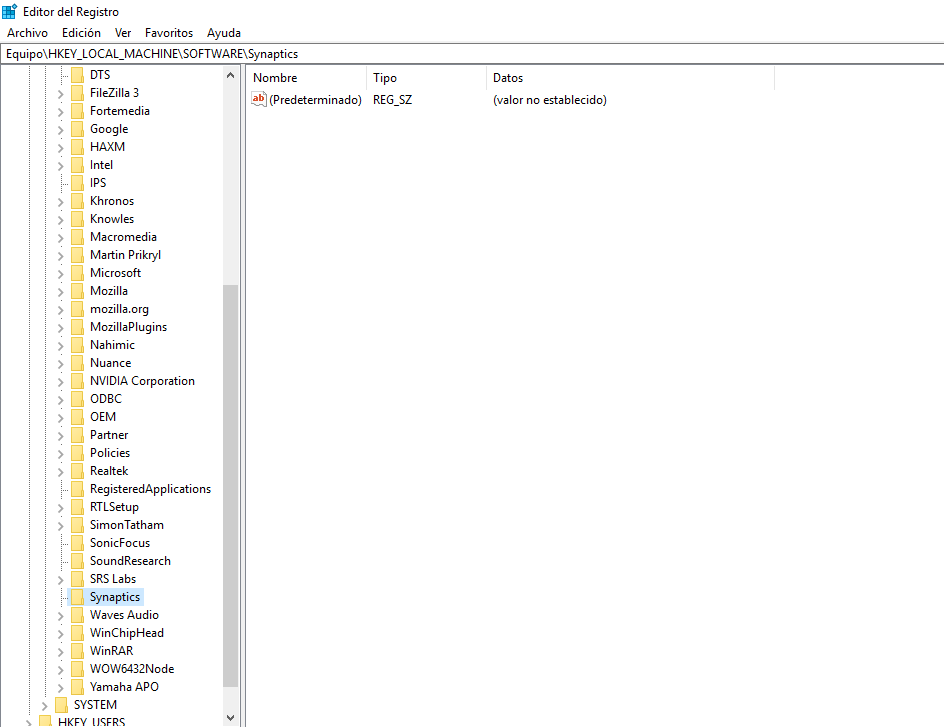Click the Realtek key folder icon
Image resolution: width=944 pixels, height=727 pixels.
coord(77,471)
